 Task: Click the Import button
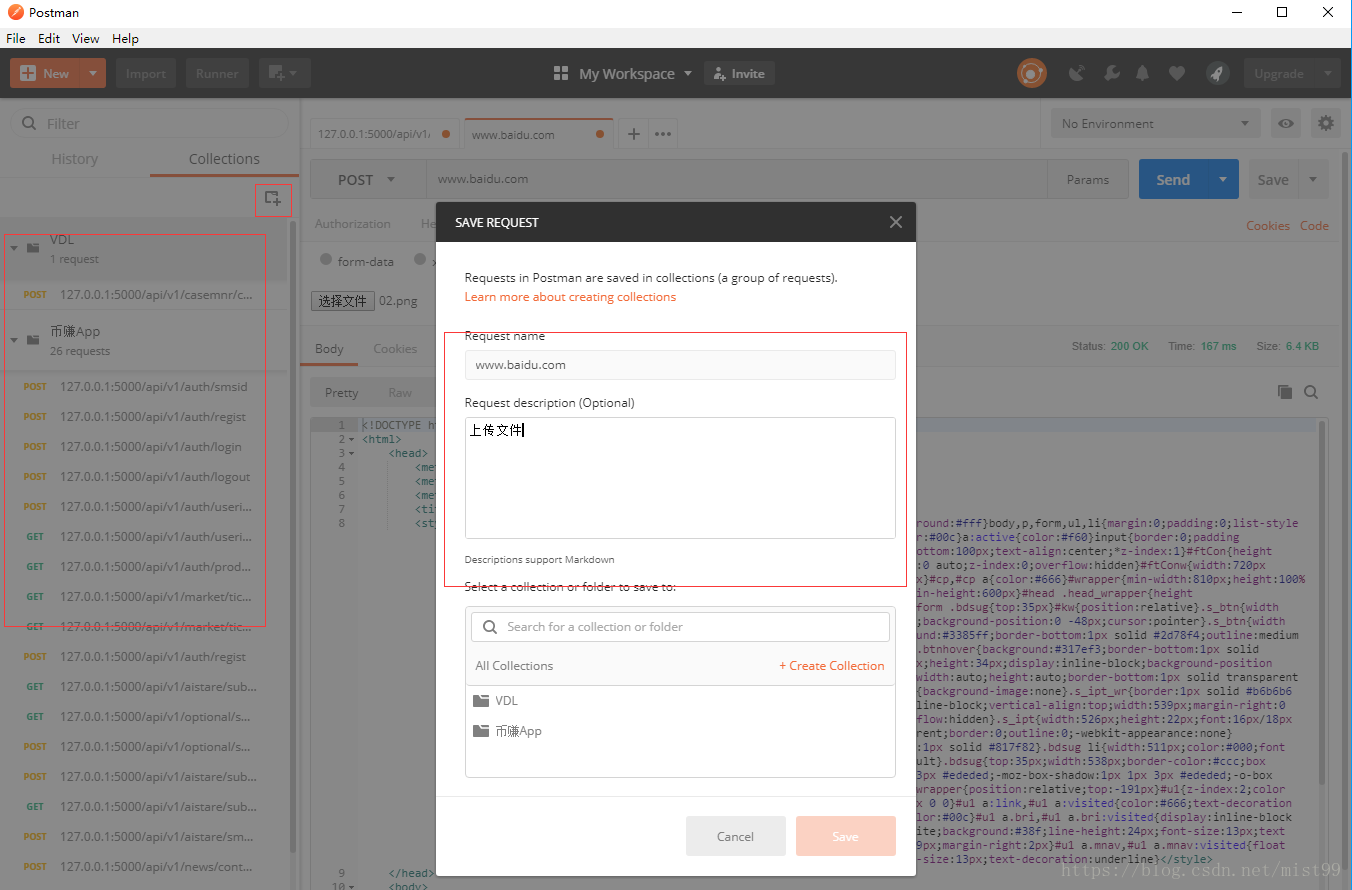click(x=146, y=73)
